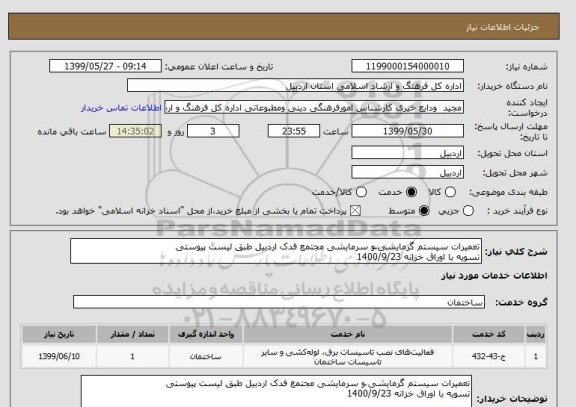Click the شماره نیاز field 1199000154000010
This screenshot has height=407, width=576.
pos(407,66)
